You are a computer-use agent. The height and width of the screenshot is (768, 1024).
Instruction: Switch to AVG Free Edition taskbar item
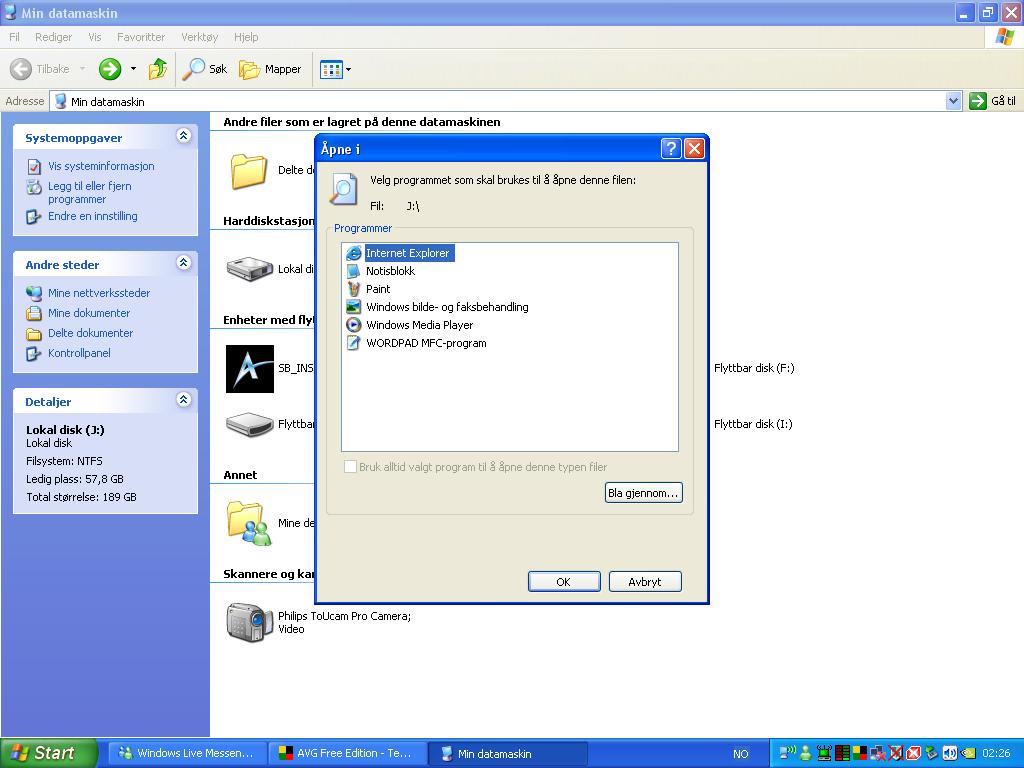tap(347, 753)
